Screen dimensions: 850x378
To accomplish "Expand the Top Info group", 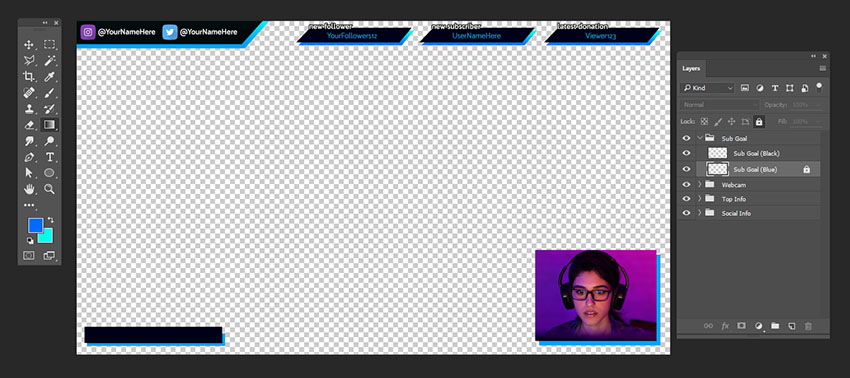I will click(700, 199).
